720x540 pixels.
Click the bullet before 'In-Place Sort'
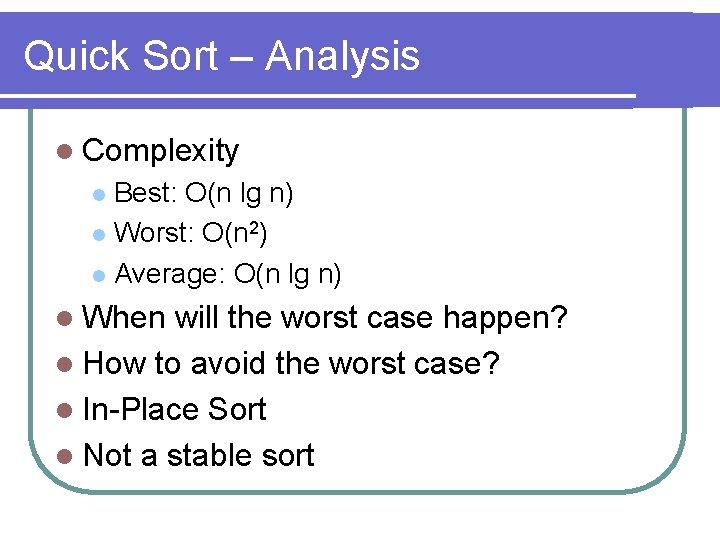[65, 411]
